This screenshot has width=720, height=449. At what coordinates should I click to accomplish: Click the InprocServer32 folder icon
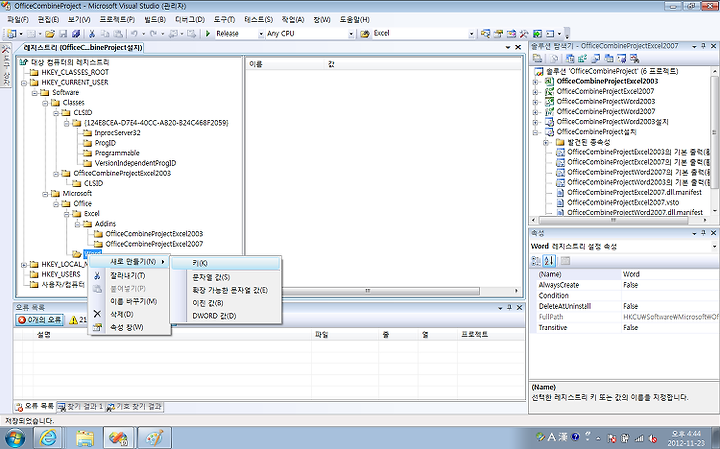click(87, 133)
